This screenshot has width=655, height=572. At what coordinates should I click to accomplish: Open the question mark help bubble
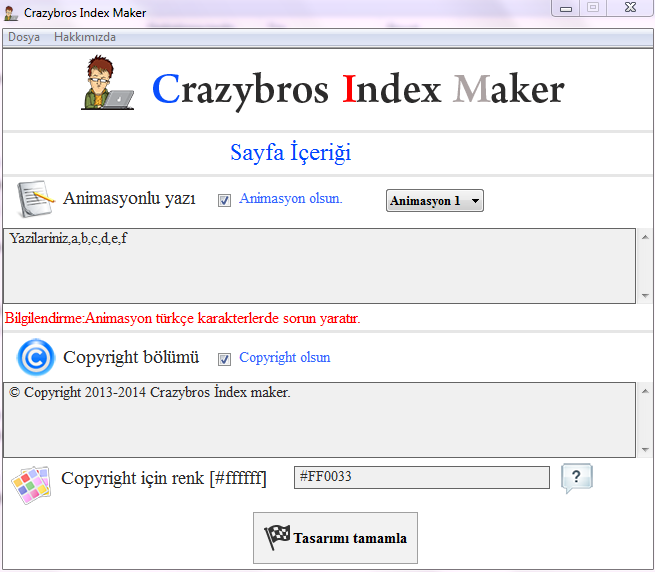pos(576,477)
